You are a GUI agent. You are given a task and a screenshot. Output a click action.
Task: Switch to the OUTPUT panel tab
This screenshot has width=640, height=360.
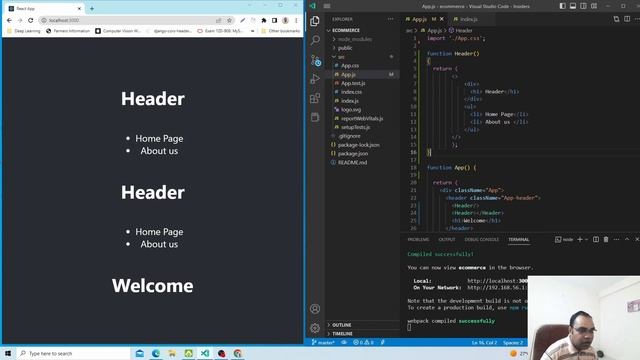pos(447,240)
